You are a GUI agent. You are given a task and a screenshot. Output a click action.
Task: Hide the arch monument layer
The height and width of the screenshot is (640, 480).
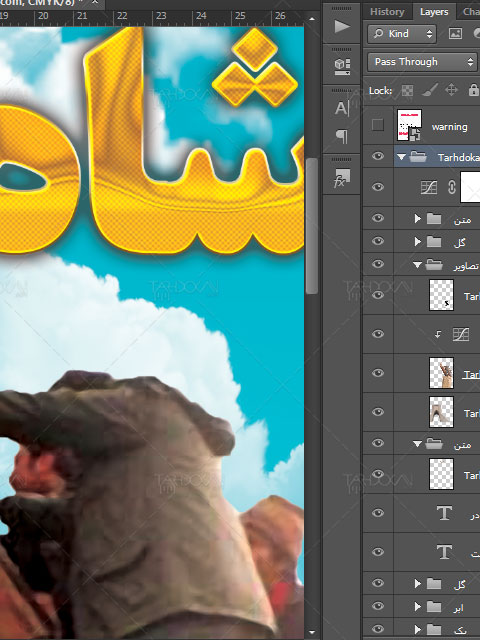click(378, 412)
